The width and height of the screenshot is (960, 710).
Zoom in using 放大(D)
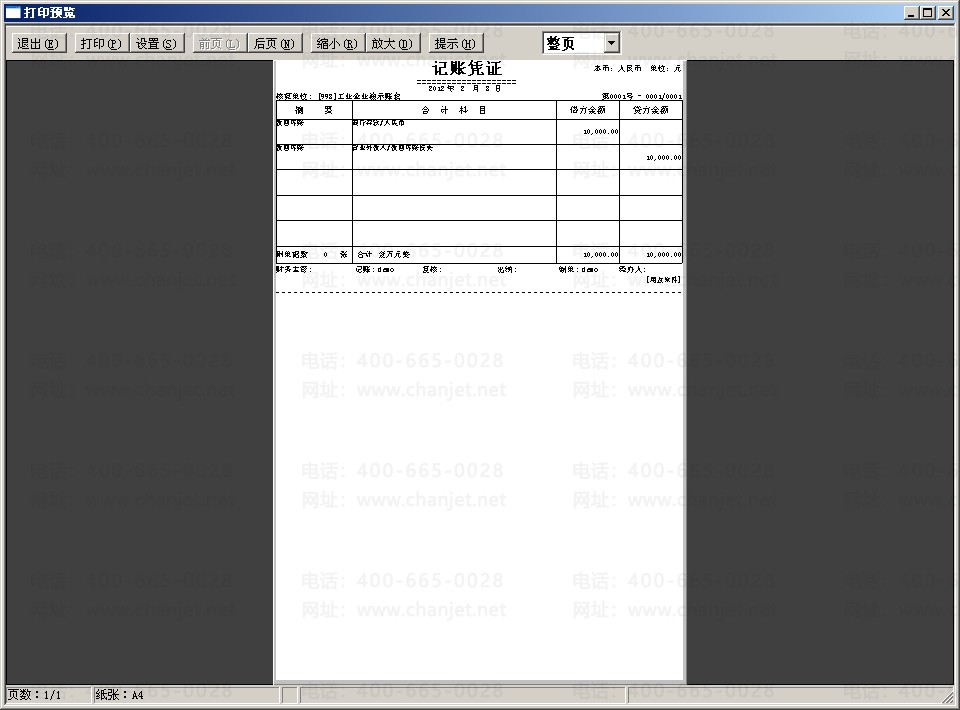[x=392, y=43]
